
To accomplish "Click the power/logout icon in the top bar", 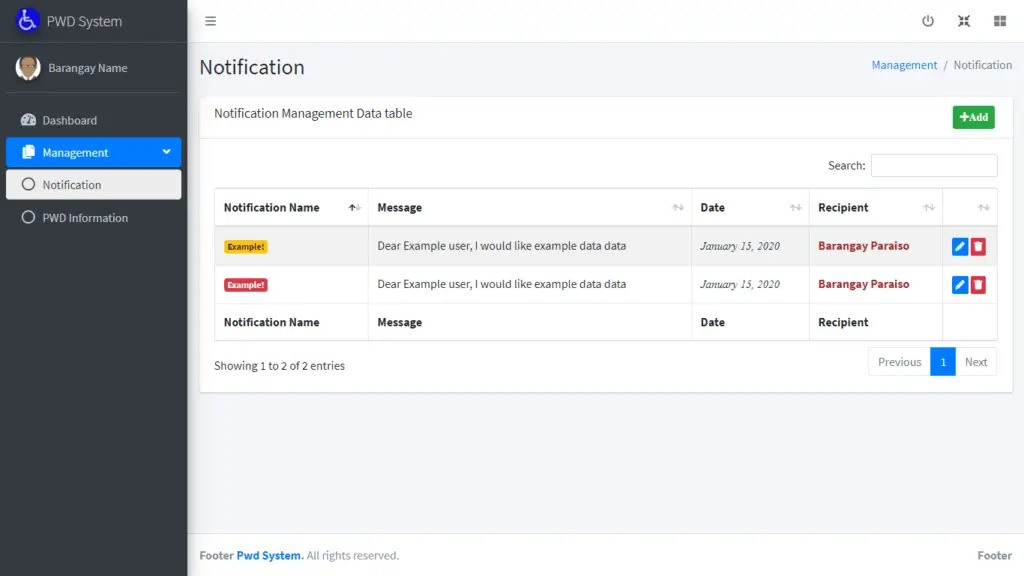I will point(928,20).
